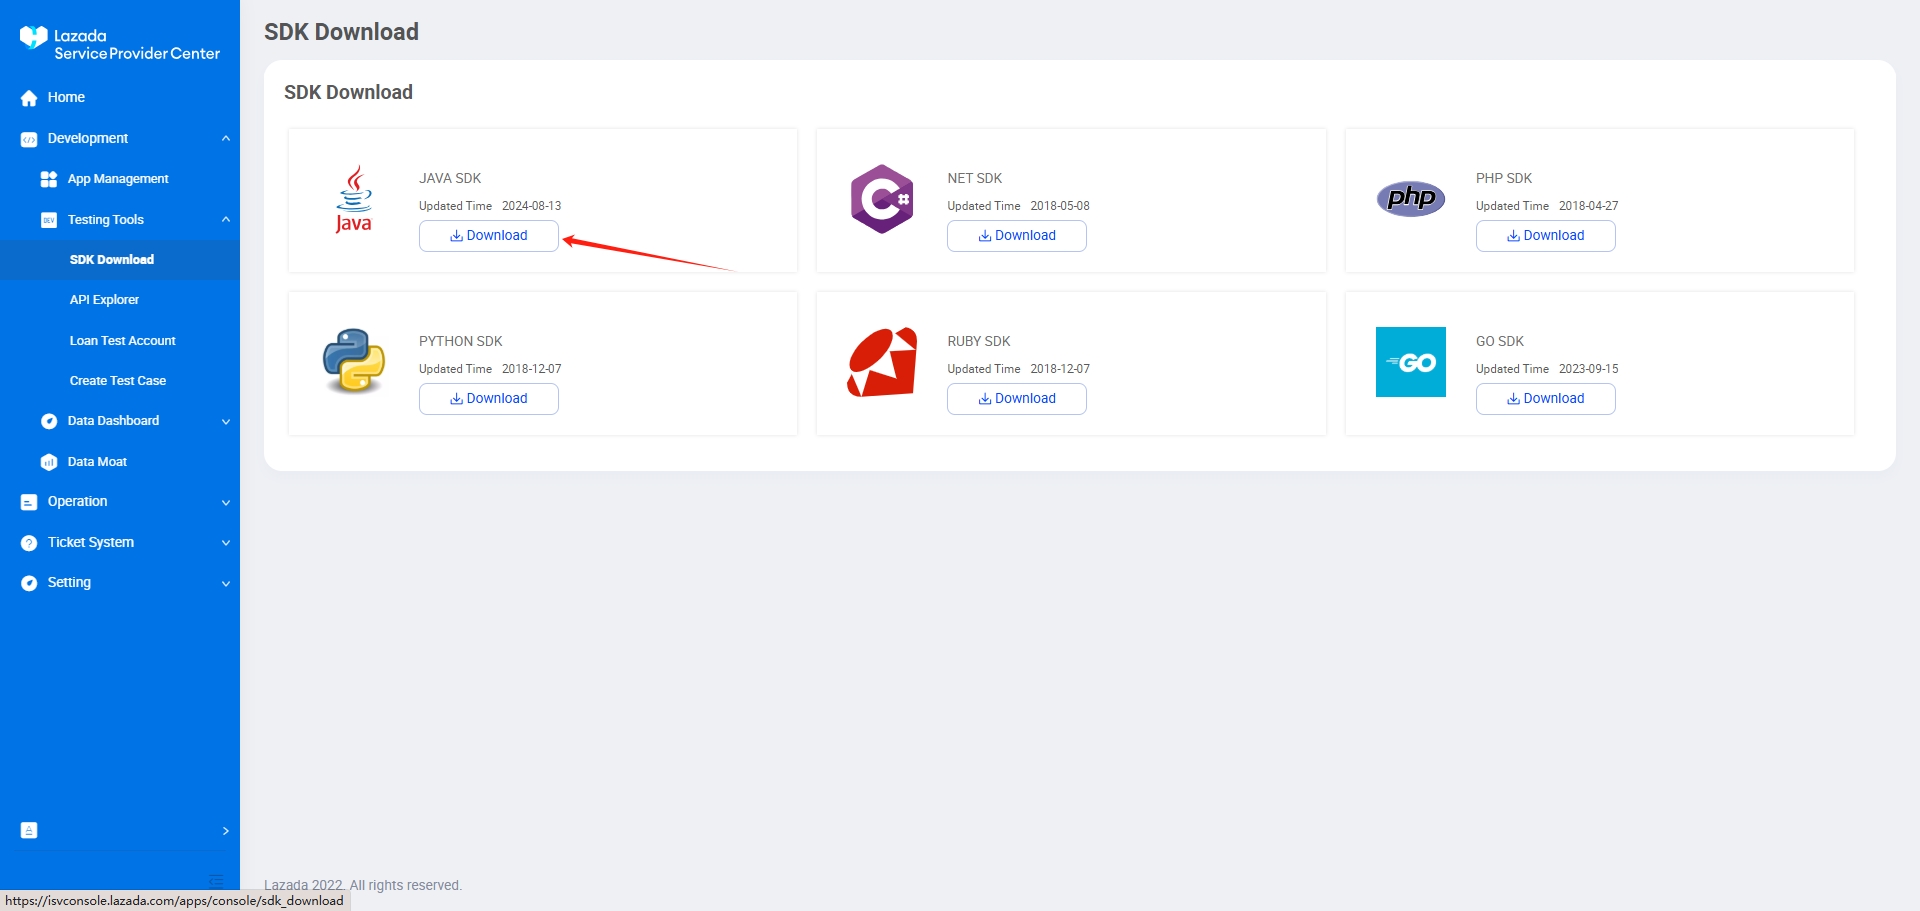Click the RUBY SDK title text
1920x911 pixels.
[x=979, y=342]
